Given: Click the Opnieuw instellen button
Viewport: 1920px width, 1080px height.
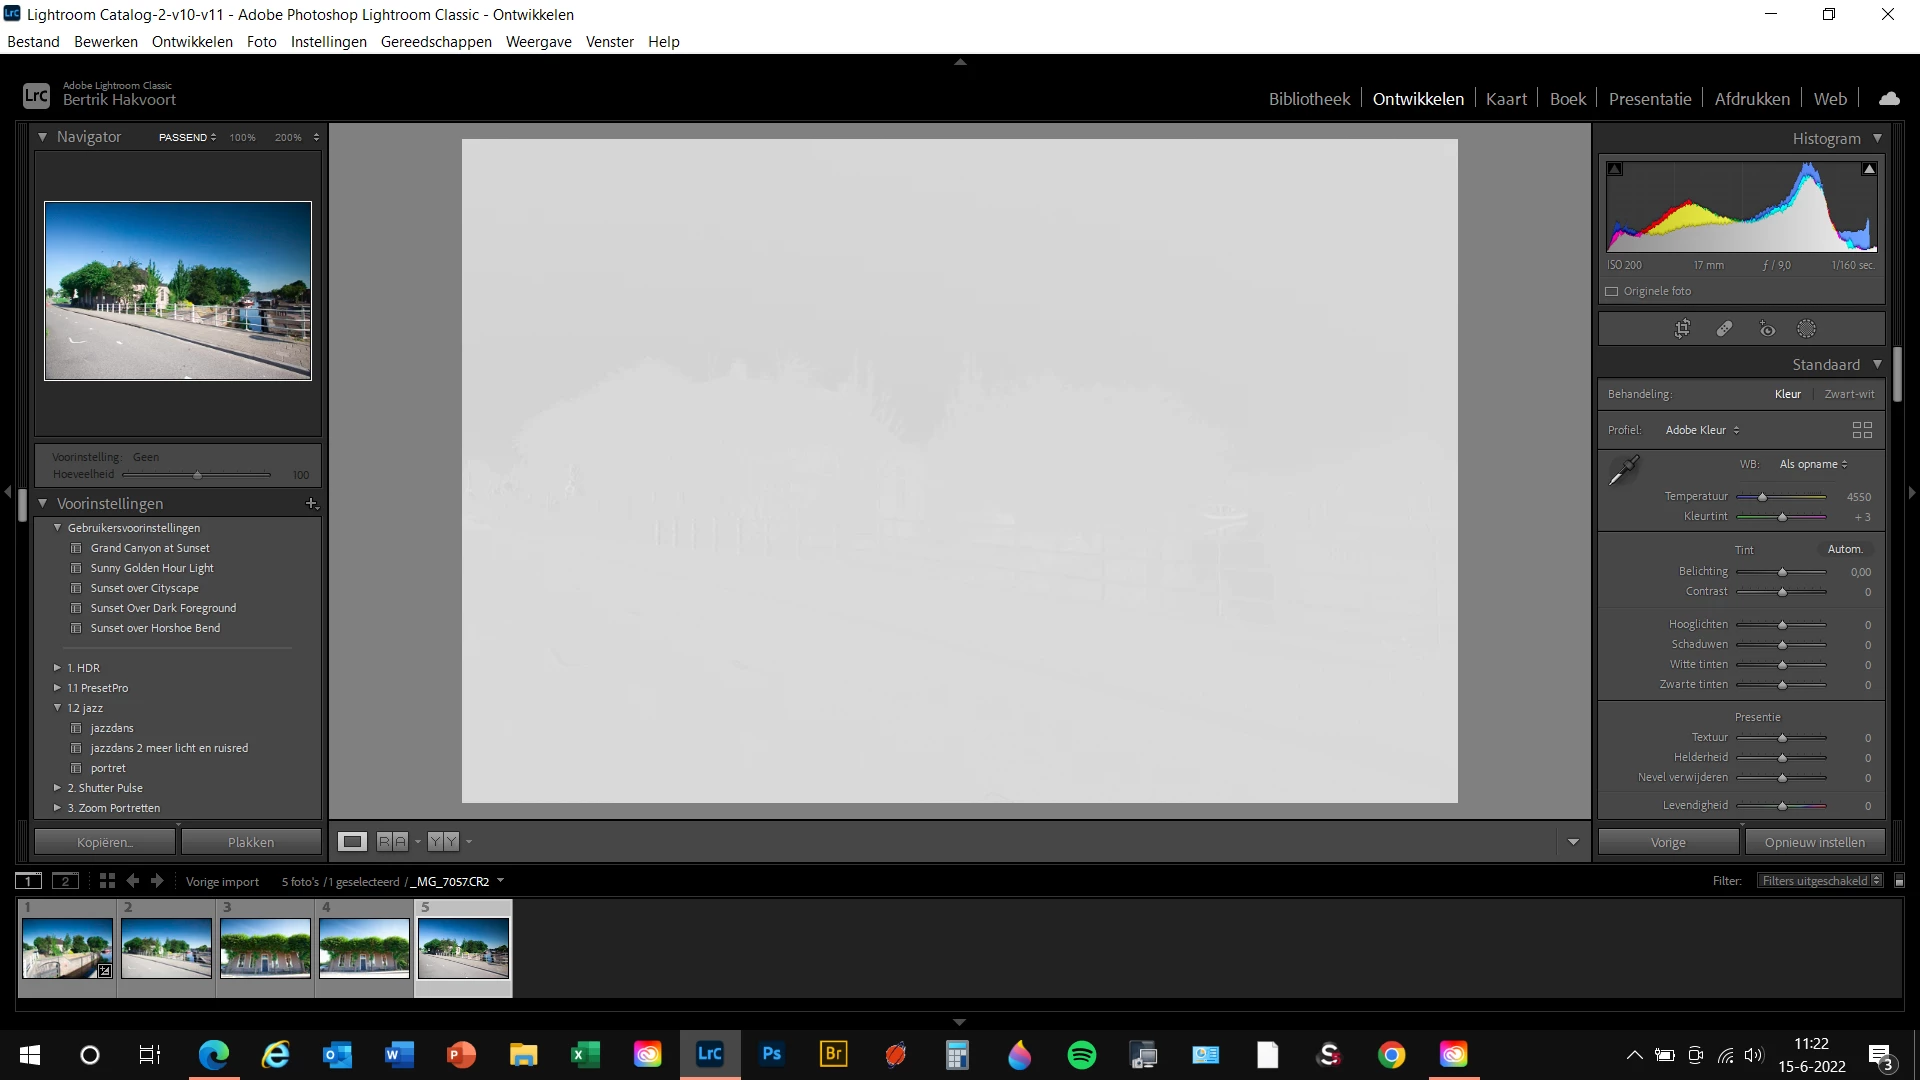Looking at the screenshot, I should tap(1814, 842).
